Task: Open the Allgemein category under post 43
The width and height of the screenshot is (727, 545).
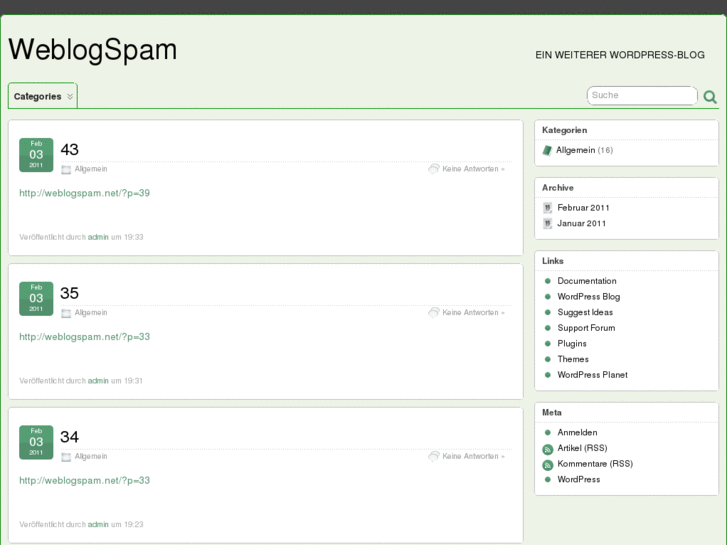Action: point(91,169)
